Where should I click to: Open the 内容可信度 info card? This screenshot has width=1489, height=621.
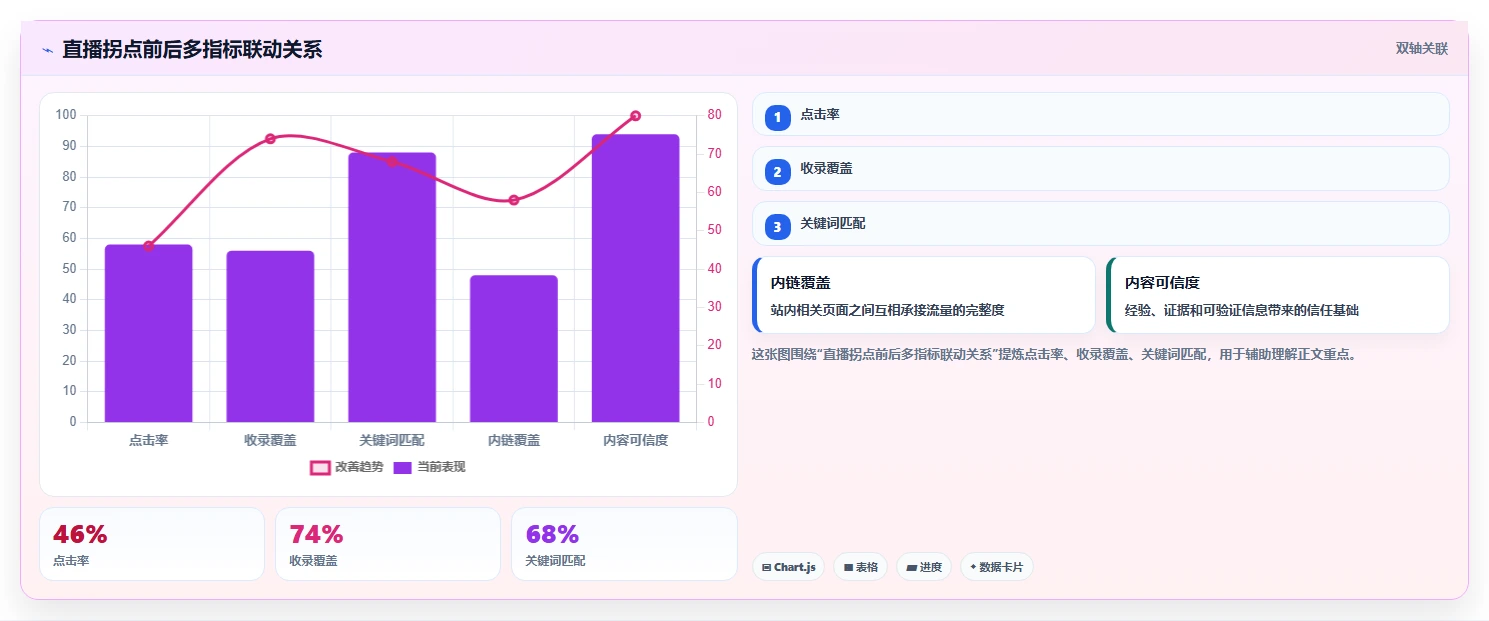tap(1278, 295)
